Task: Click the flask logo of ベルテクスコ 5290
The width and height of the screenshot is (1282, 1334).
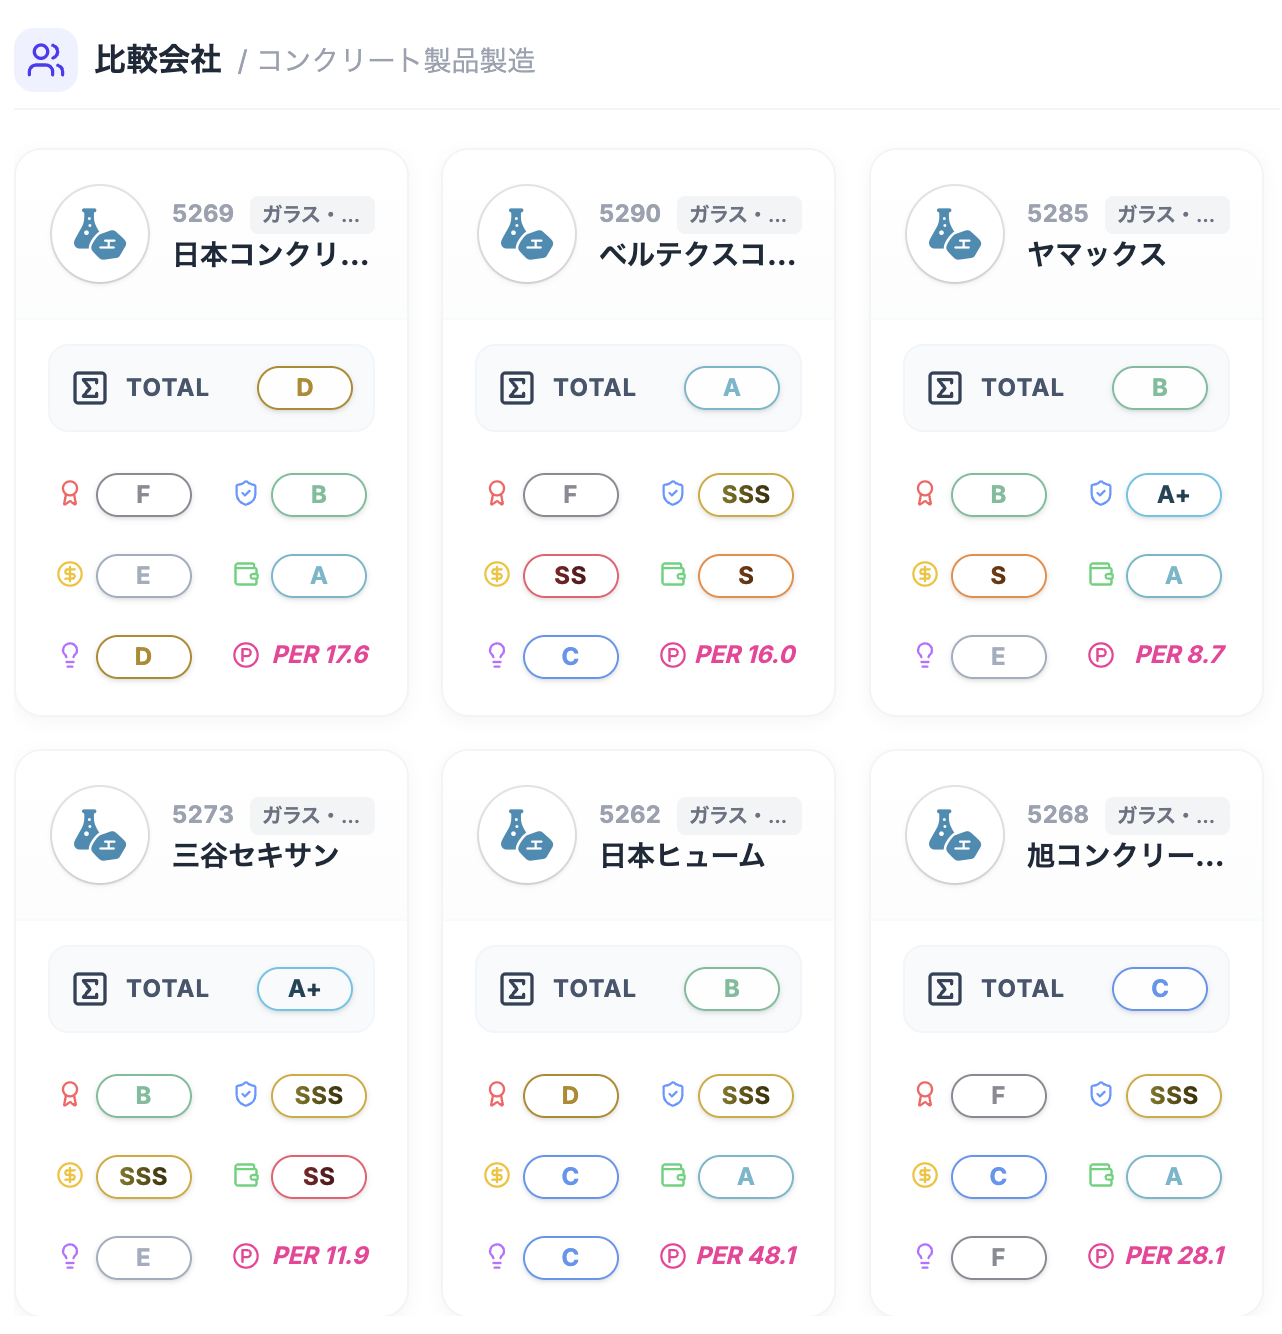Action: (527, 234)
